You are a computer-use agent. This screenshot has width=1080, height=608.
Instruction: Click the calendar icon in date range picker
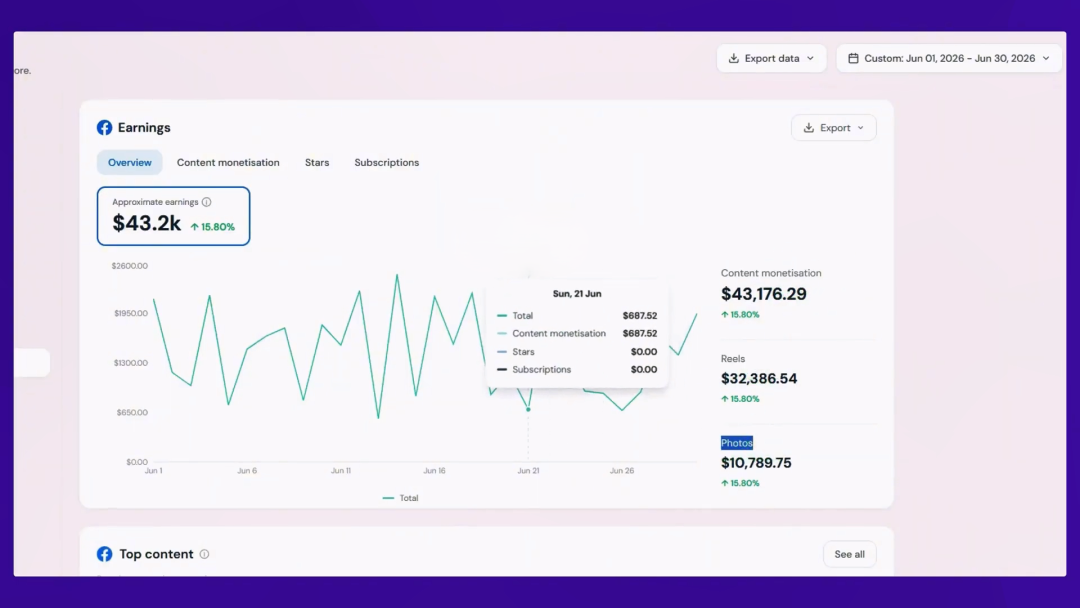point(853,59)
